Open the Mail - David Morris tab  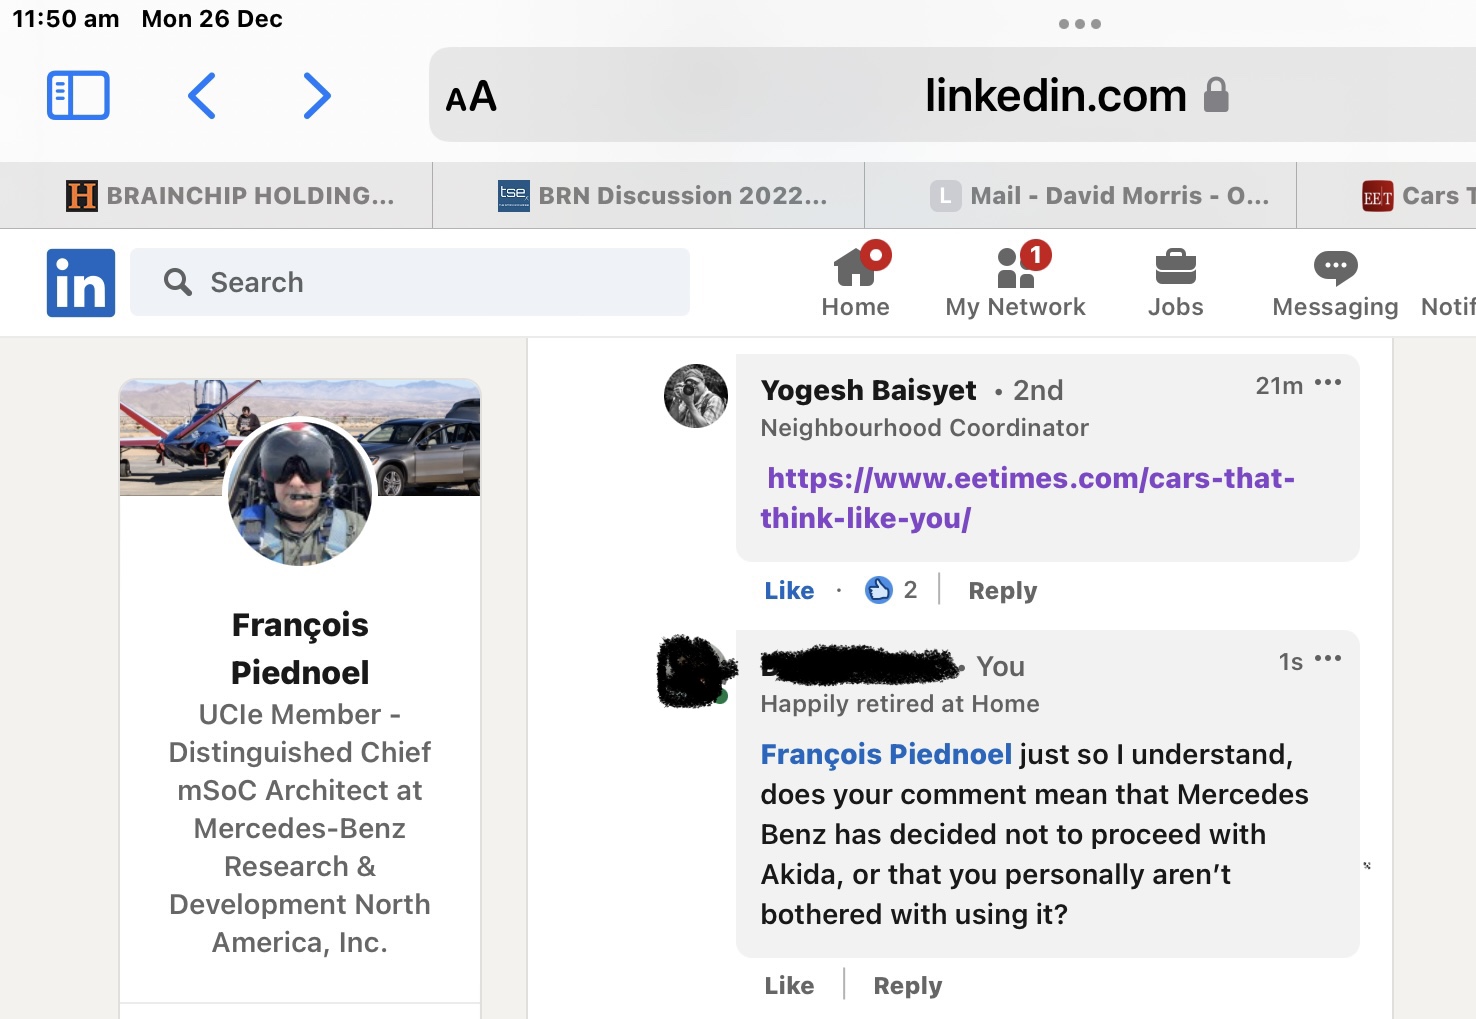[1099, 196]
